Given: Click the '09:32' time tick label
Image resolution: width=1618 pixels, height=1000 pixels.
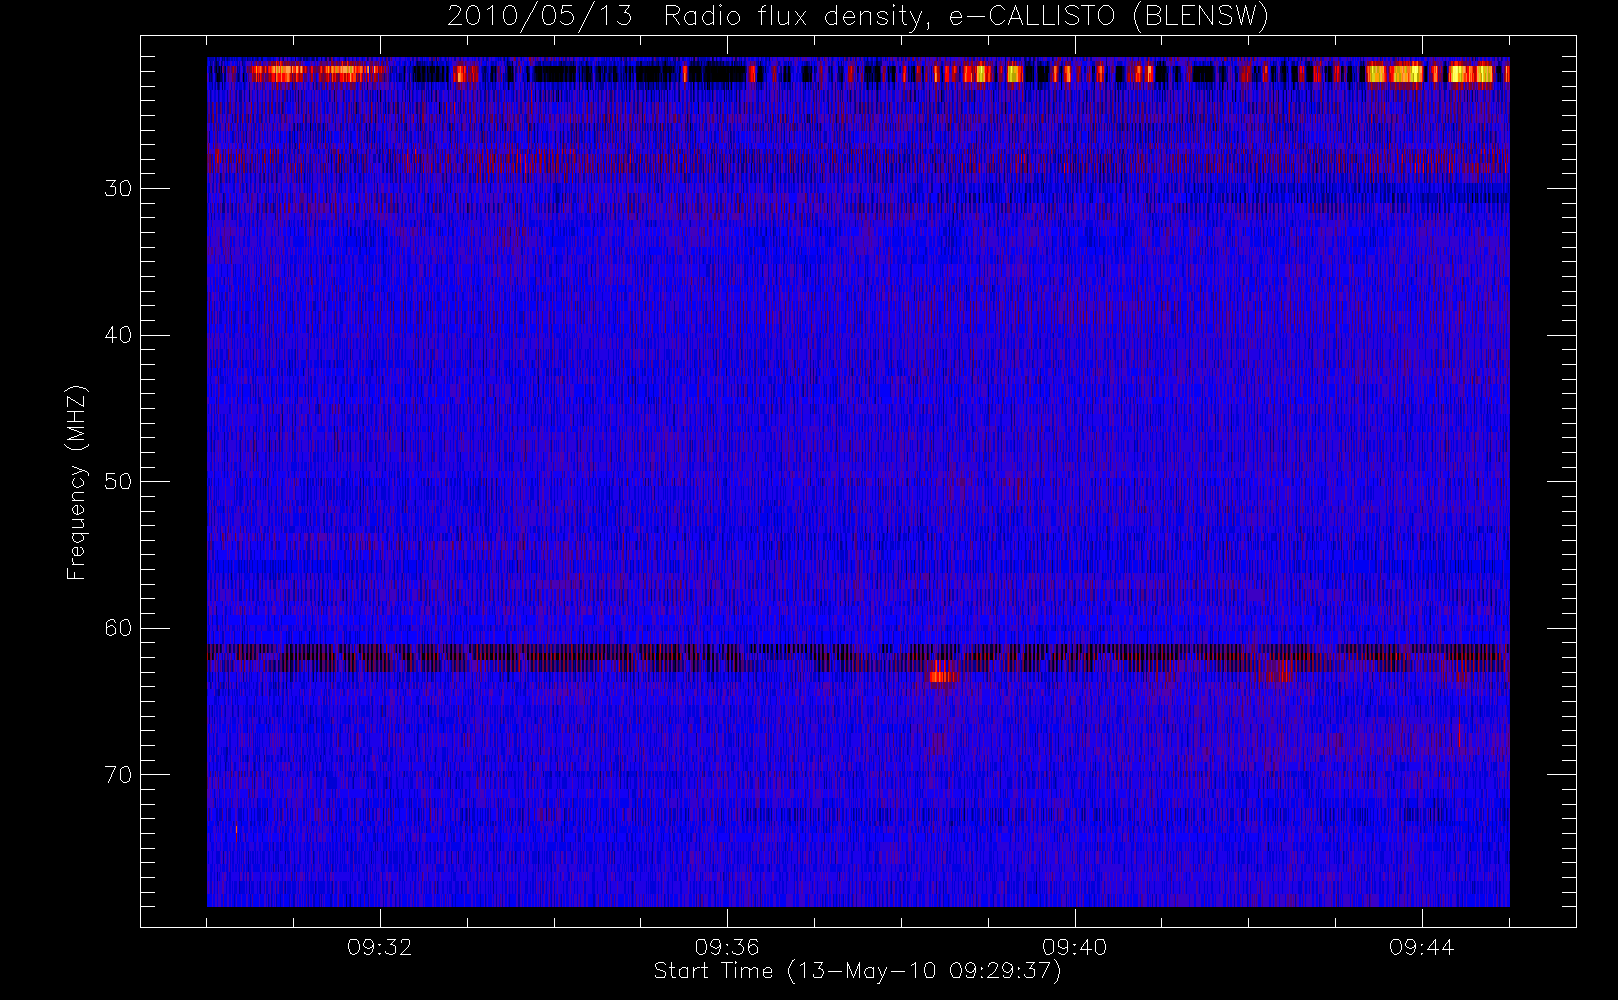Looking at the screenshot, I should [x=380, y=947].
